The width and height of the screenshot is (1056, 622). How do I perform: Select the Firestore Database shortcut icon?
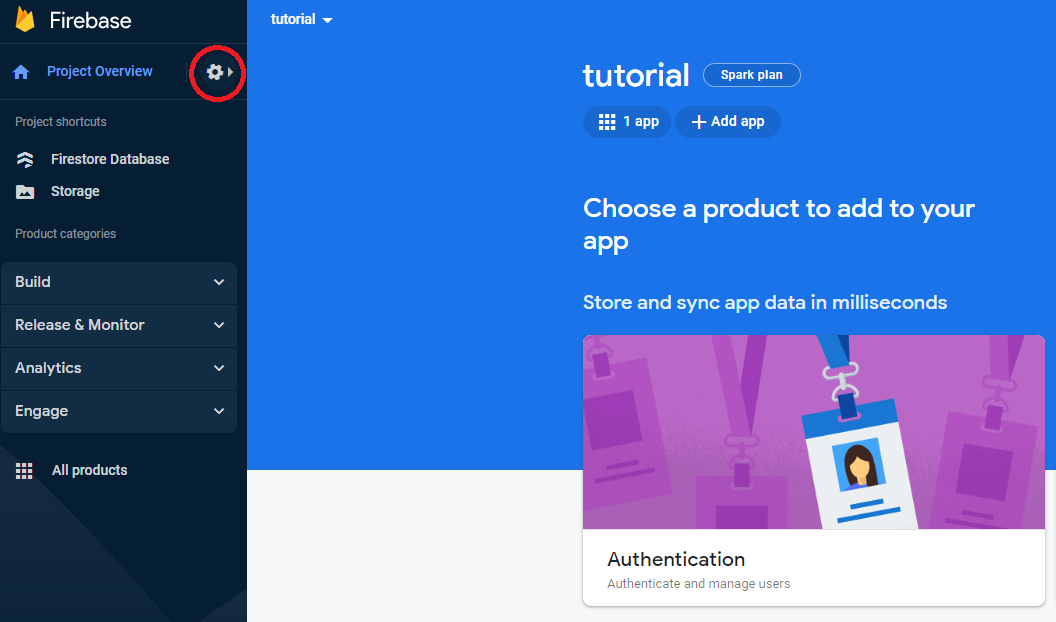click(25, 159)
